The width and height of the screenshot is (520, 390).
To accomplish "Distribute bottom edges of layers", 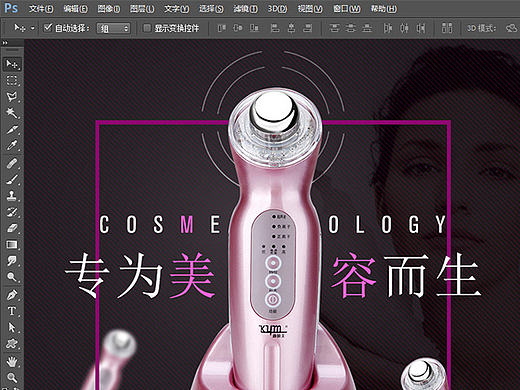I will point(367,28).
